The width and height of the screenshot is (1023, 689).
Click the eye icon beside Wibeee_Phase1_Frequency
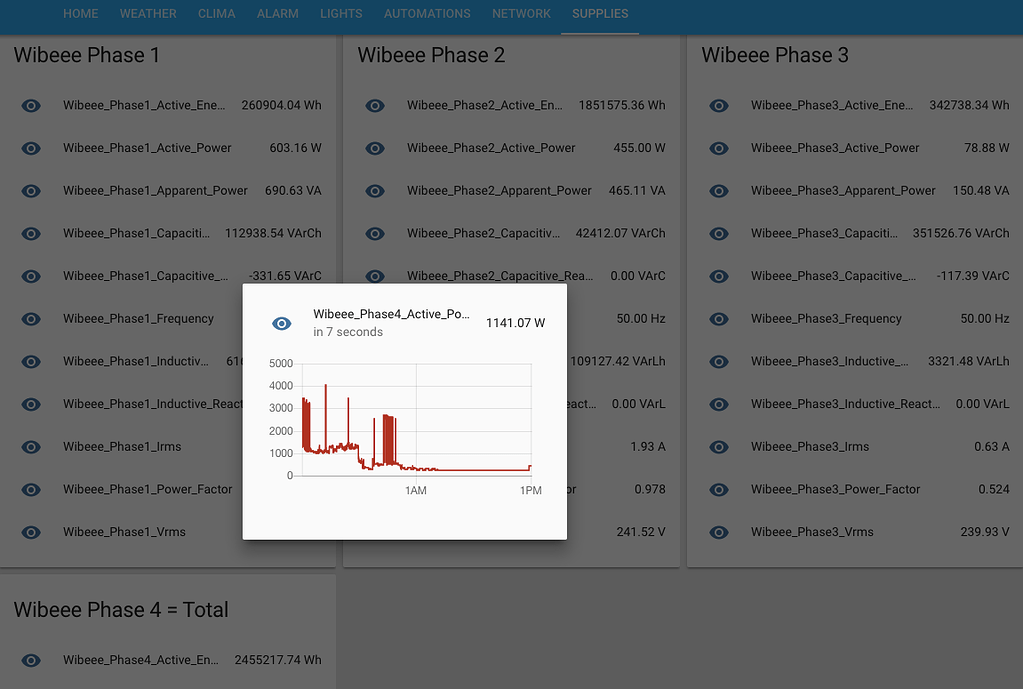tap(31, 318)
